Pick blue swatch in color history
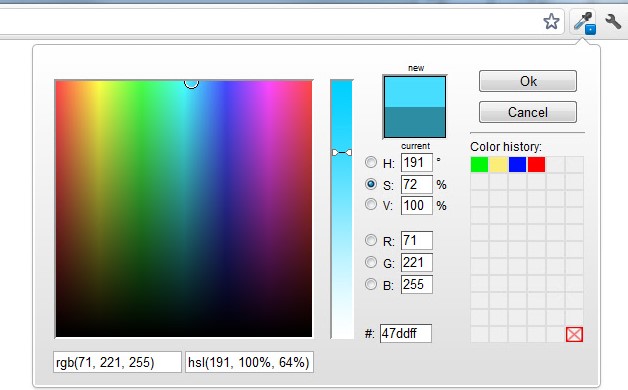Viewport: 628px width, 390px height. (x=517, y=165)
